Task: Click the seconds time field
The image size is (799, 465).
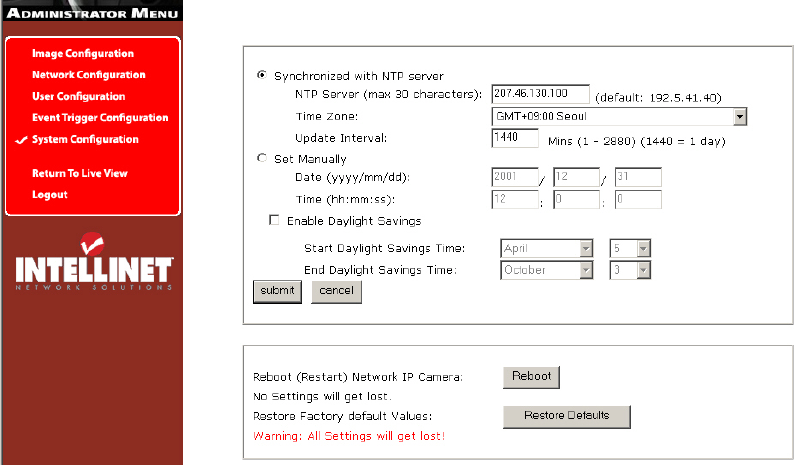Action: coord(638,199)
